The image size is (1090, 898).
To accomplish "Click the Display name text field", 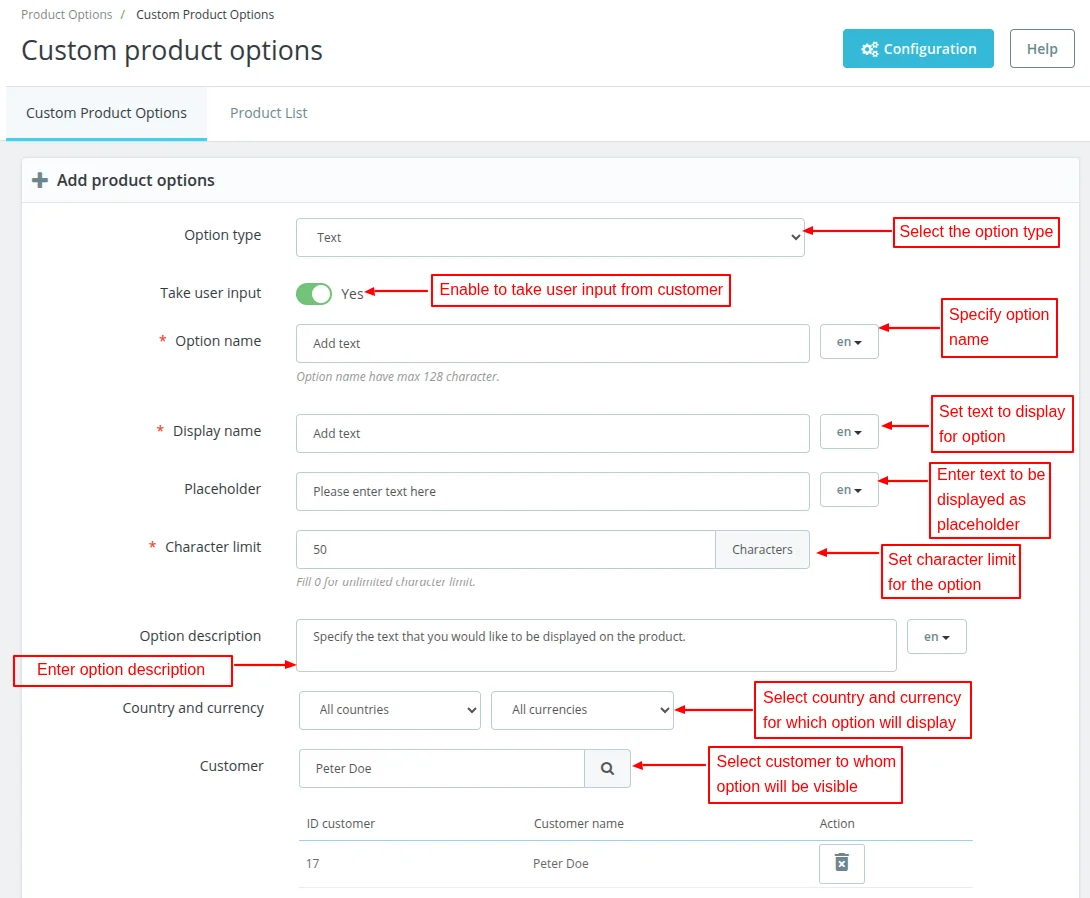I will click(553, 432).
